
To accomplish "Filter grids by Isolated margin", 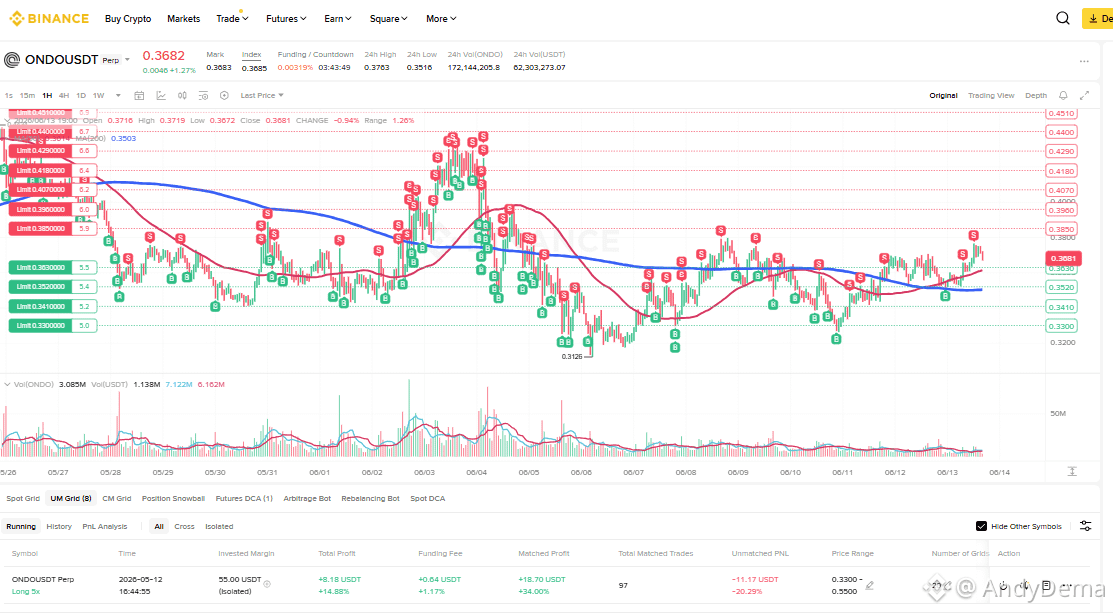I will point(219,526).
